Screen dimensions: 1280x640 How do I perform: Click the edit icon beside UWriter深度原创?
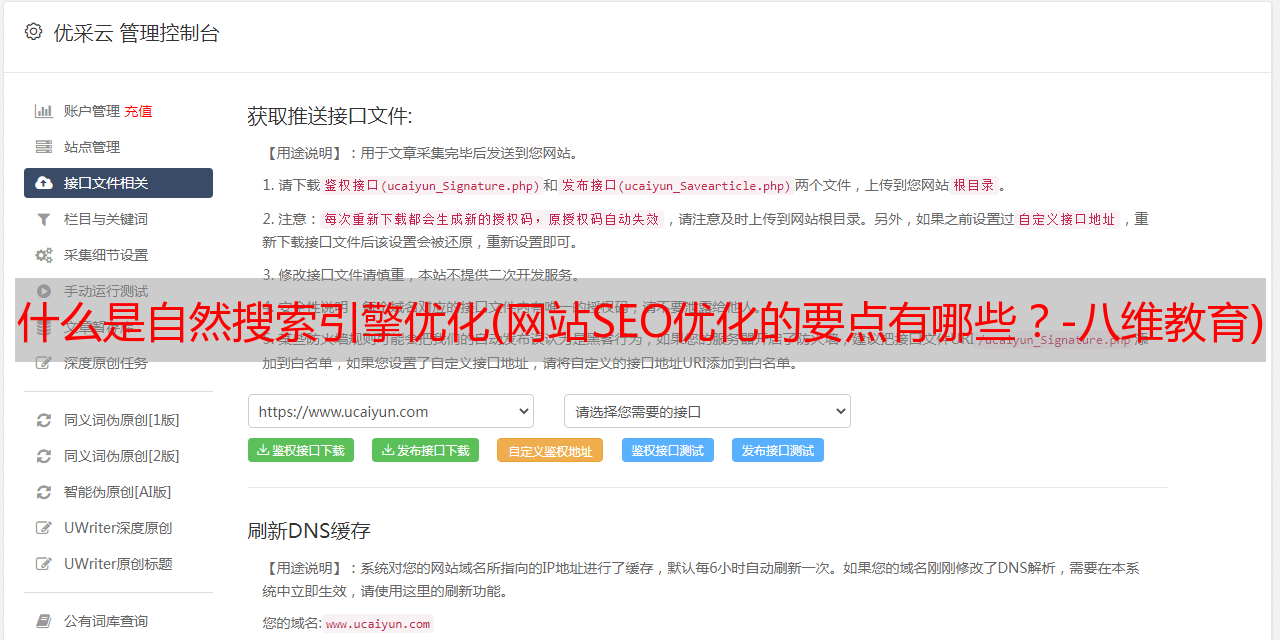click(x=44, y=528)
